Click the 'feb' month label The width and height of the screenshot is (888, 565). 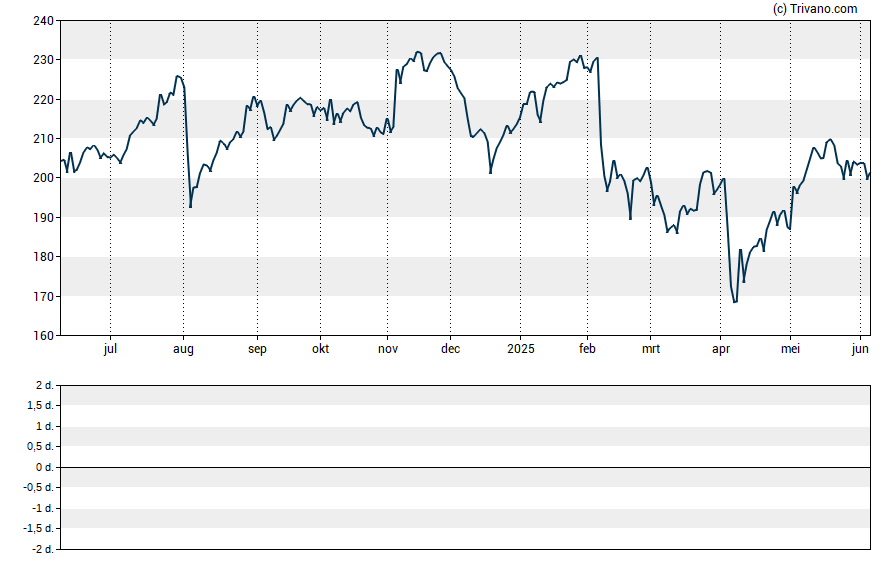click(x=587, y=349)
